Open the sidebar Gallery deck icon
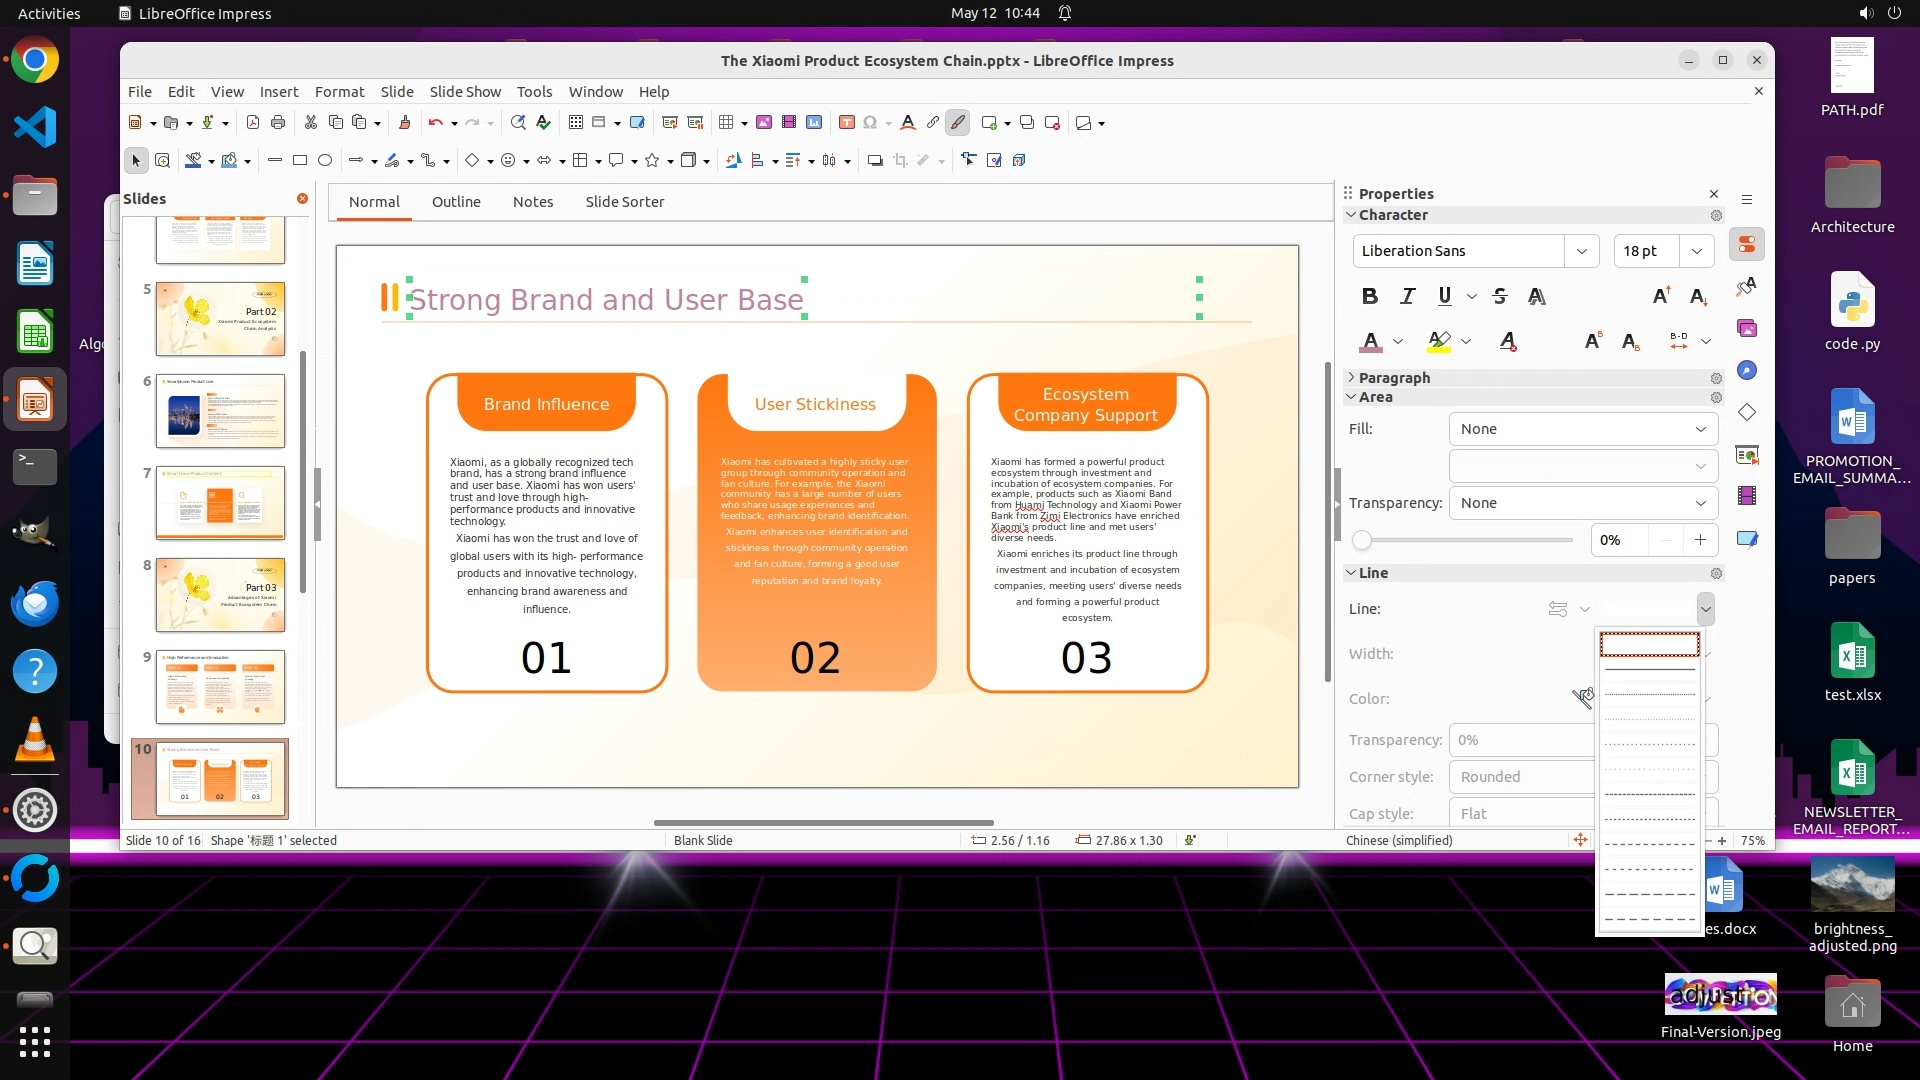1920x1080 pixels. coord(1747,328)
